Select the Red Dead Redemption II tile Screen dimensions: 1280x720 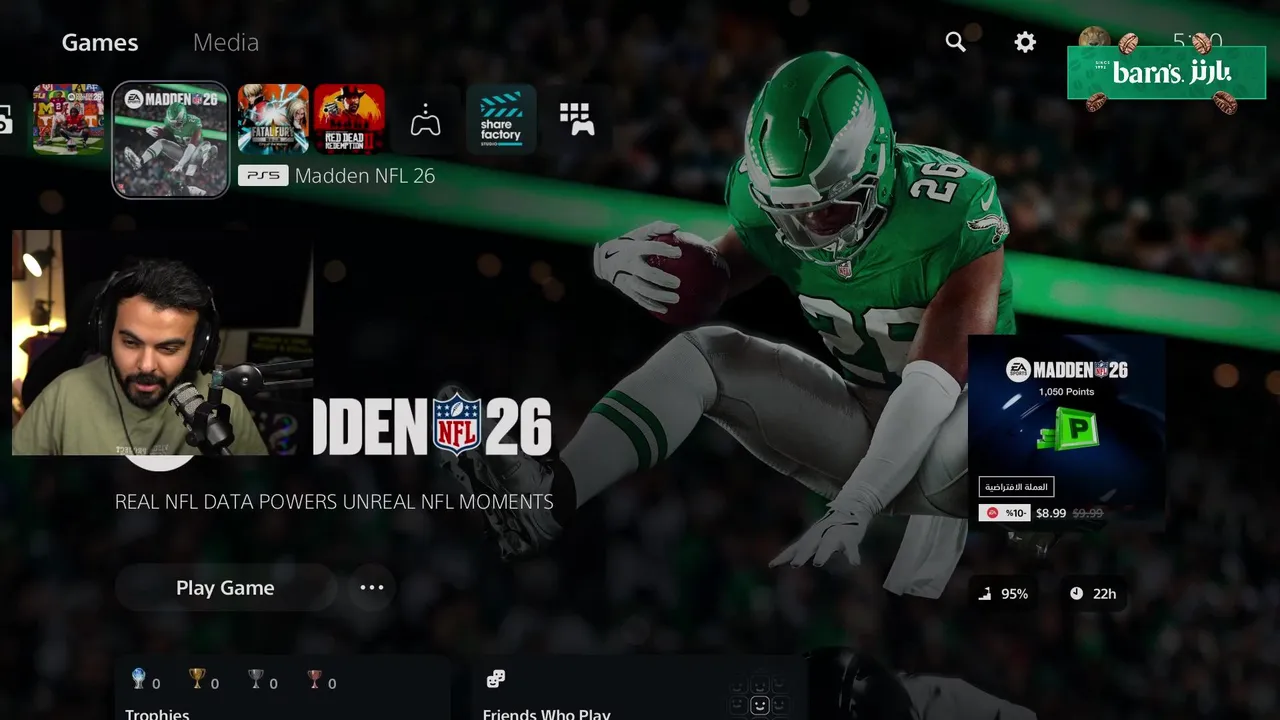pos(350,119)
